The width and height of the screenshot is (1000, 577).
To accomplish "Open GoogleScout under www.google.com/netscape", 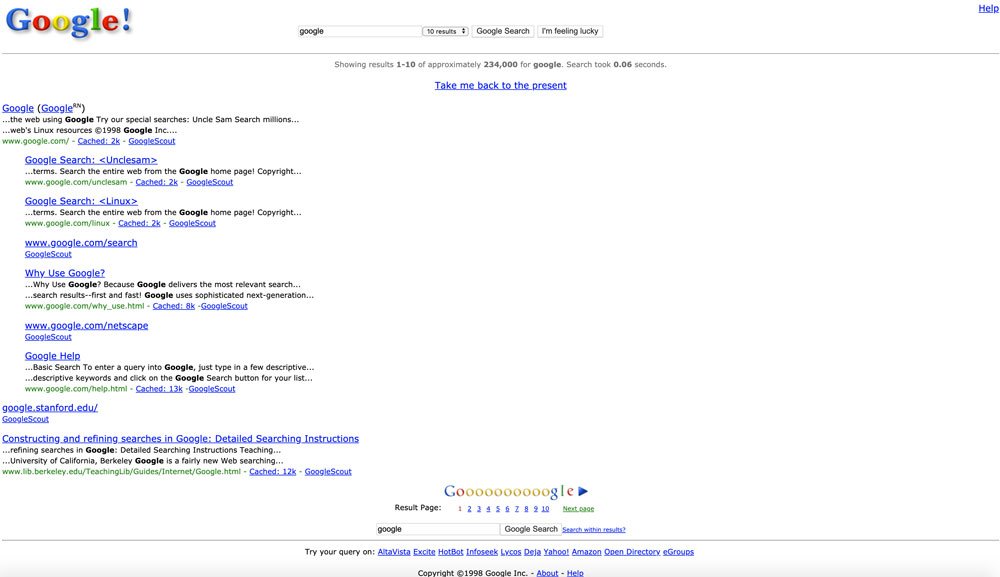I will 48,337.
